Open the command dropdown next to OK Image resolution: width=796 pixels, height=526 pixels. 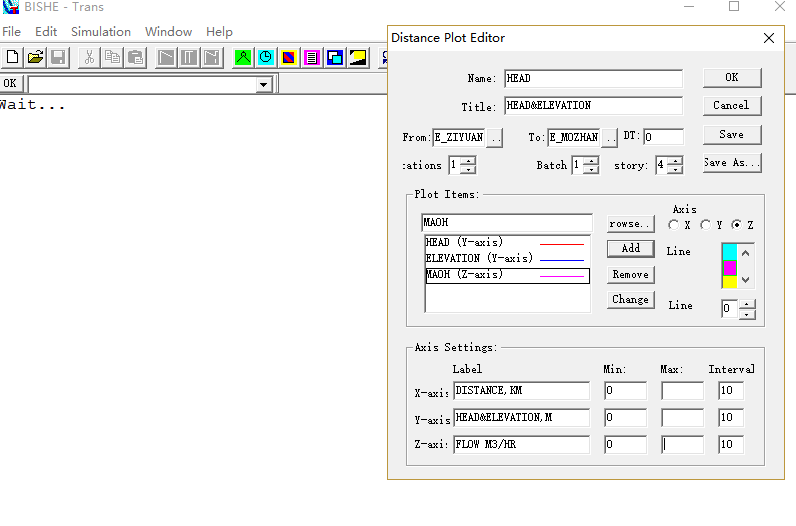coord(264,85)
